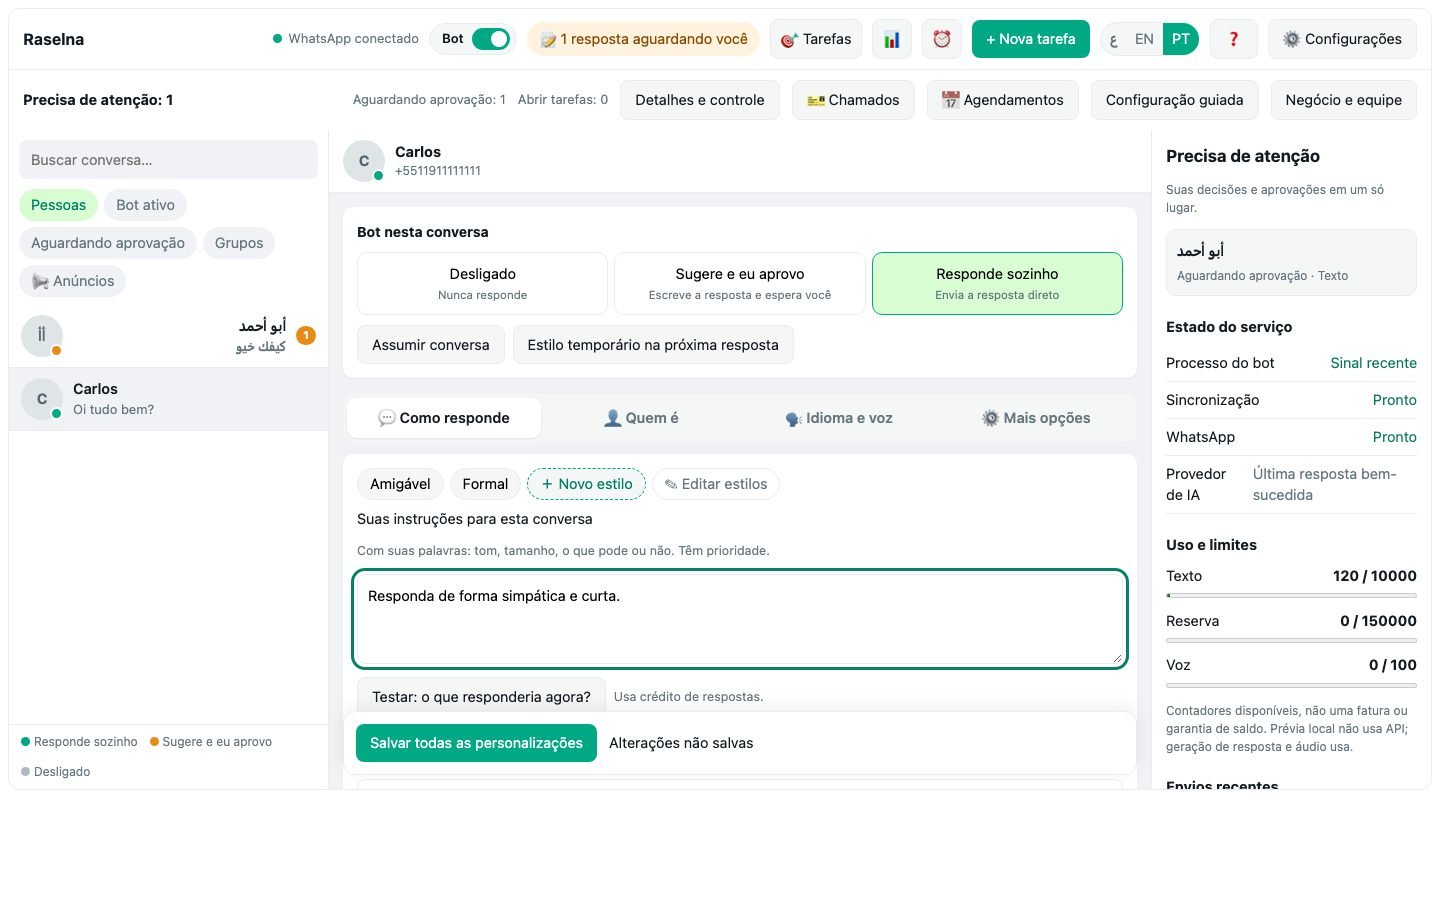Click Carlos's avatar in the conversation header
The width and height of the screenshot is (1440, 900).
364,161
